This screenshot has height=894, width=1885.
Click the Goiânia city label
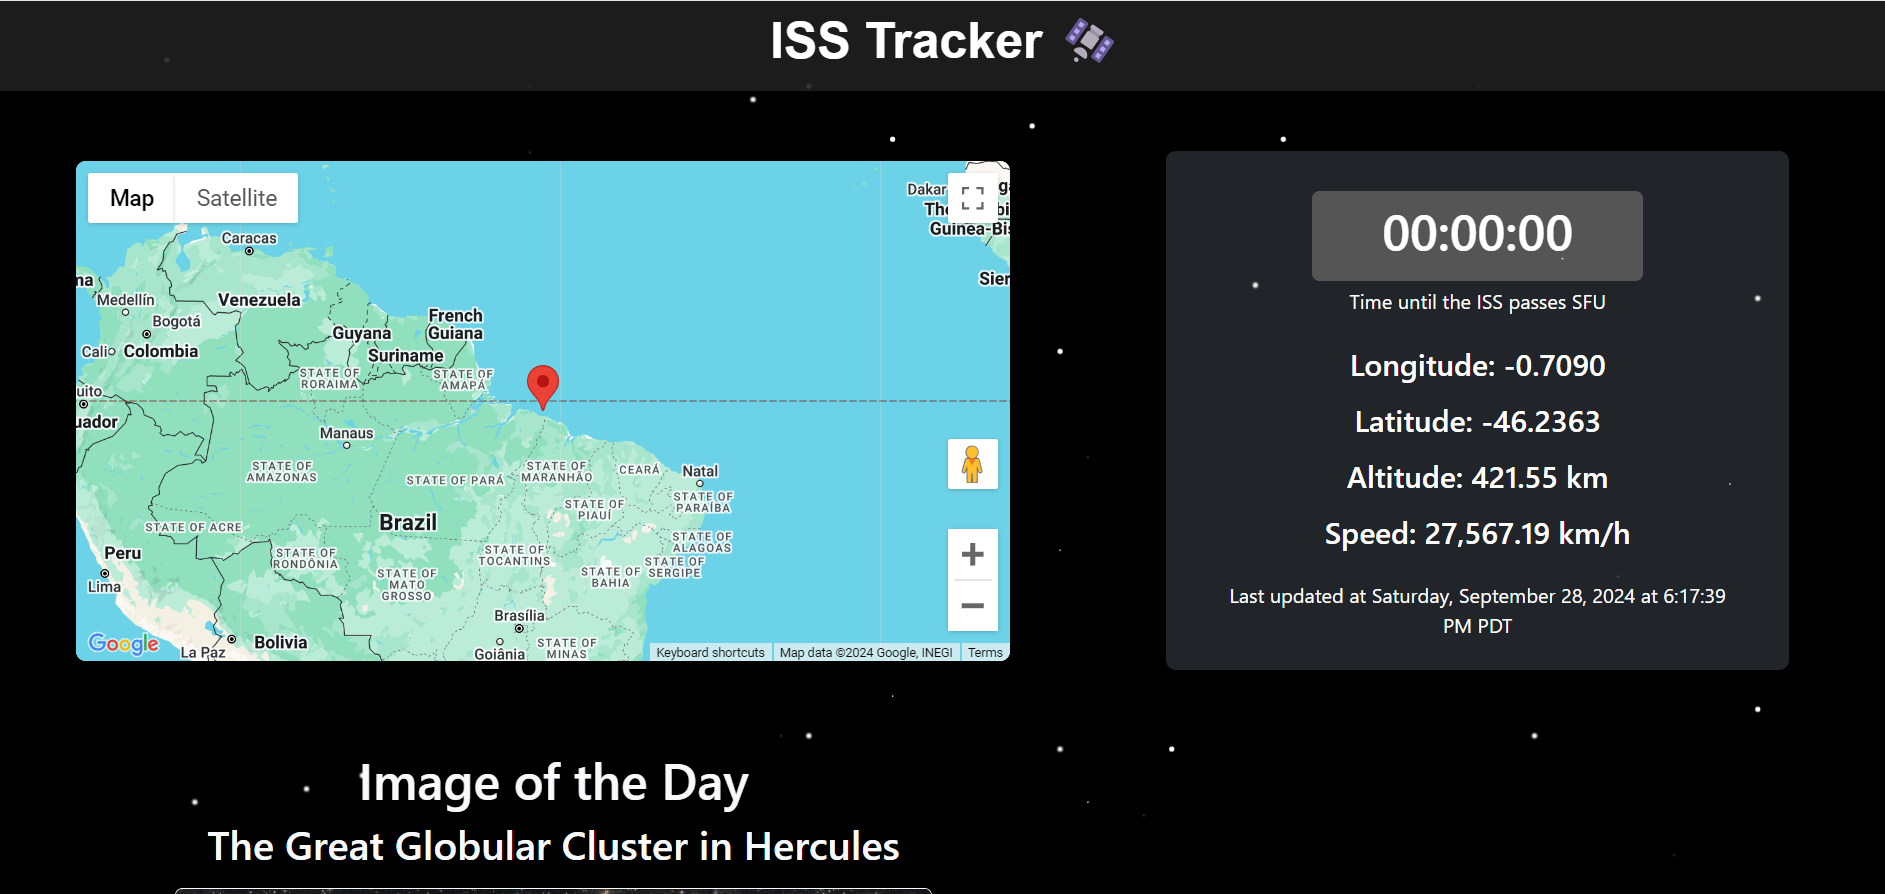click(x=499, y=654)
